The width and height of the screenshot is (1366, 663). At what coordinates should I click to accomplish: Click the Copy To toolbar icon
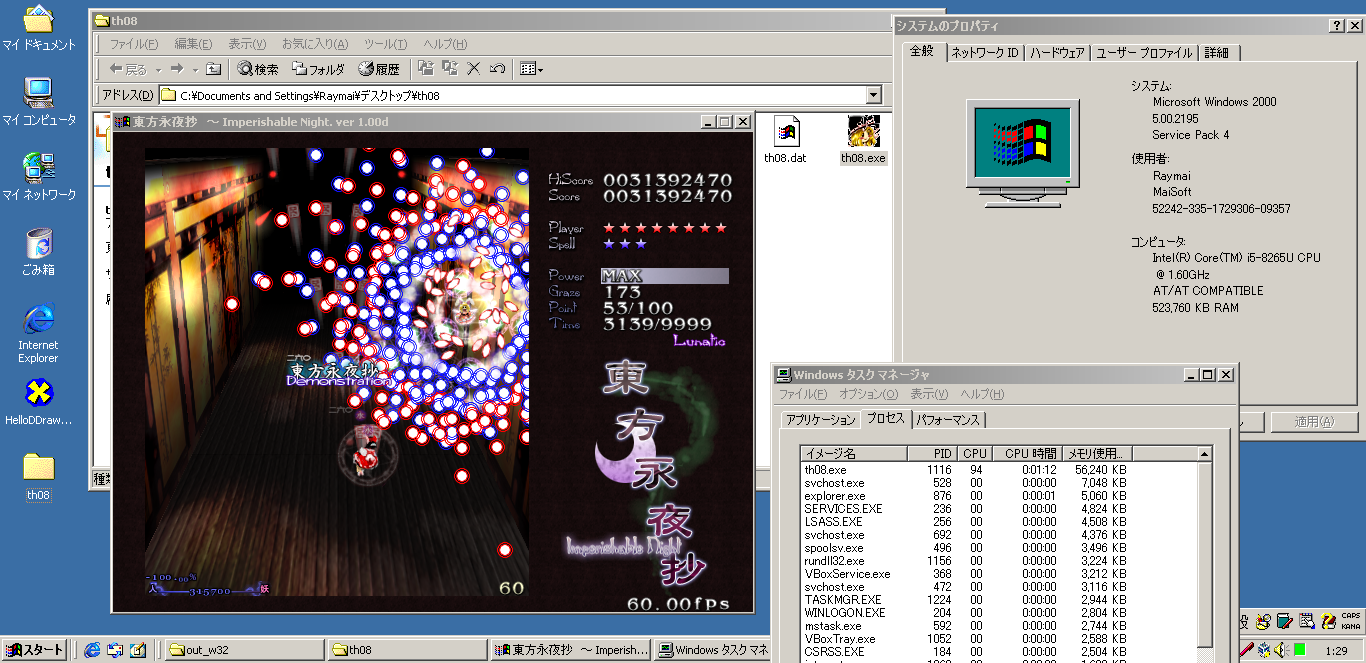click(x=450, y=69)
